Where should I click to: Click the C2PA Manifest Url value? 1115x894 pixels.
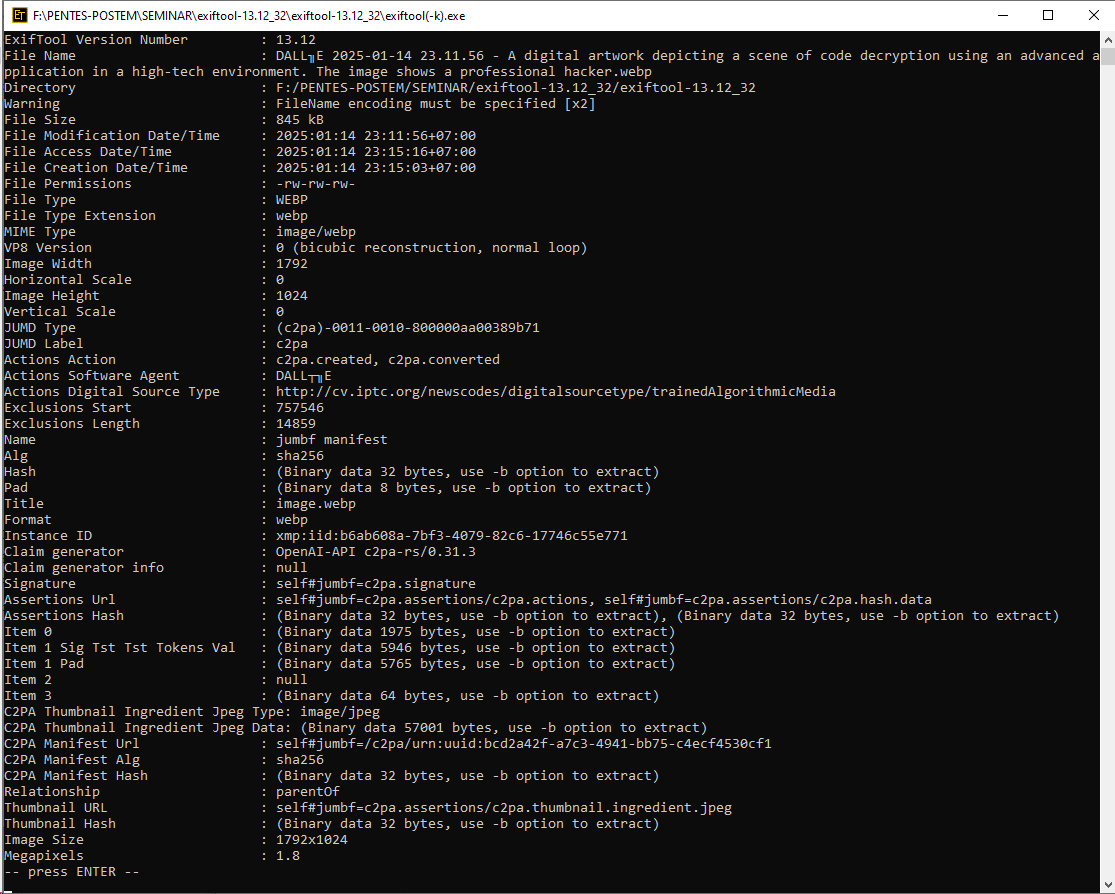click(x=523, y=744)
